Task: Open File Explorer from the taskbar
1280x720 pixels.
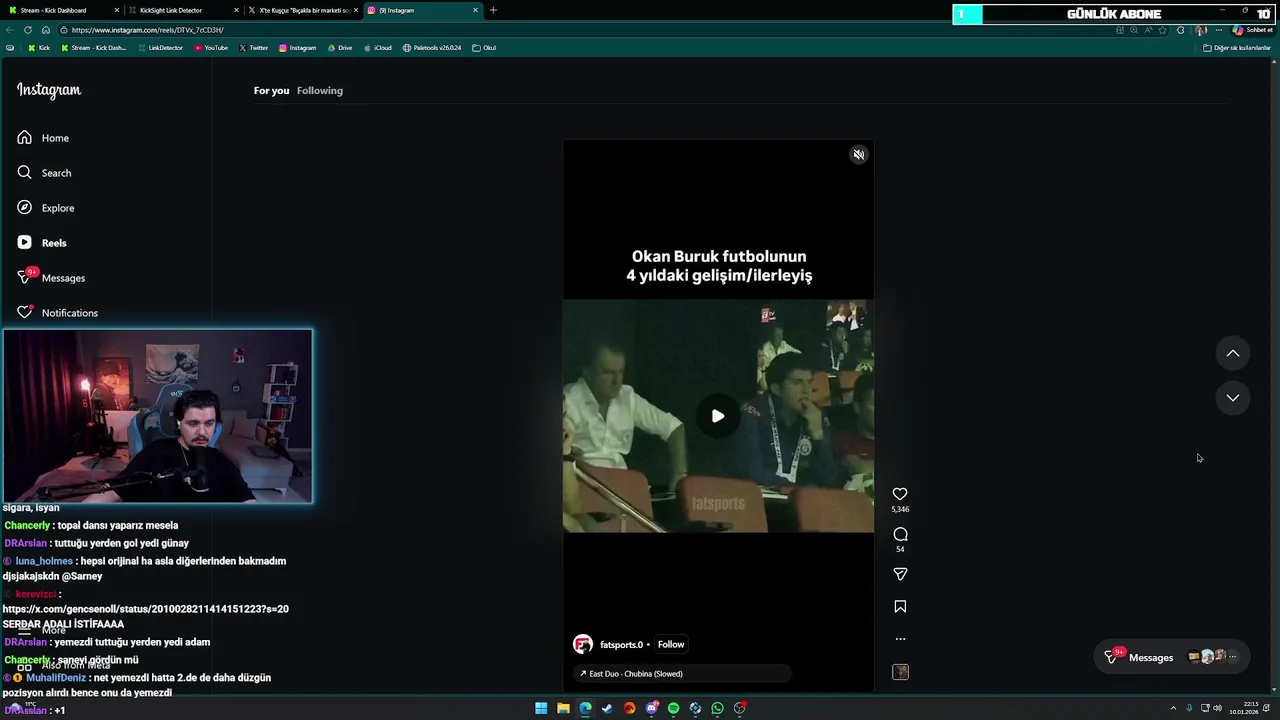Action: (x=563, y=708)
